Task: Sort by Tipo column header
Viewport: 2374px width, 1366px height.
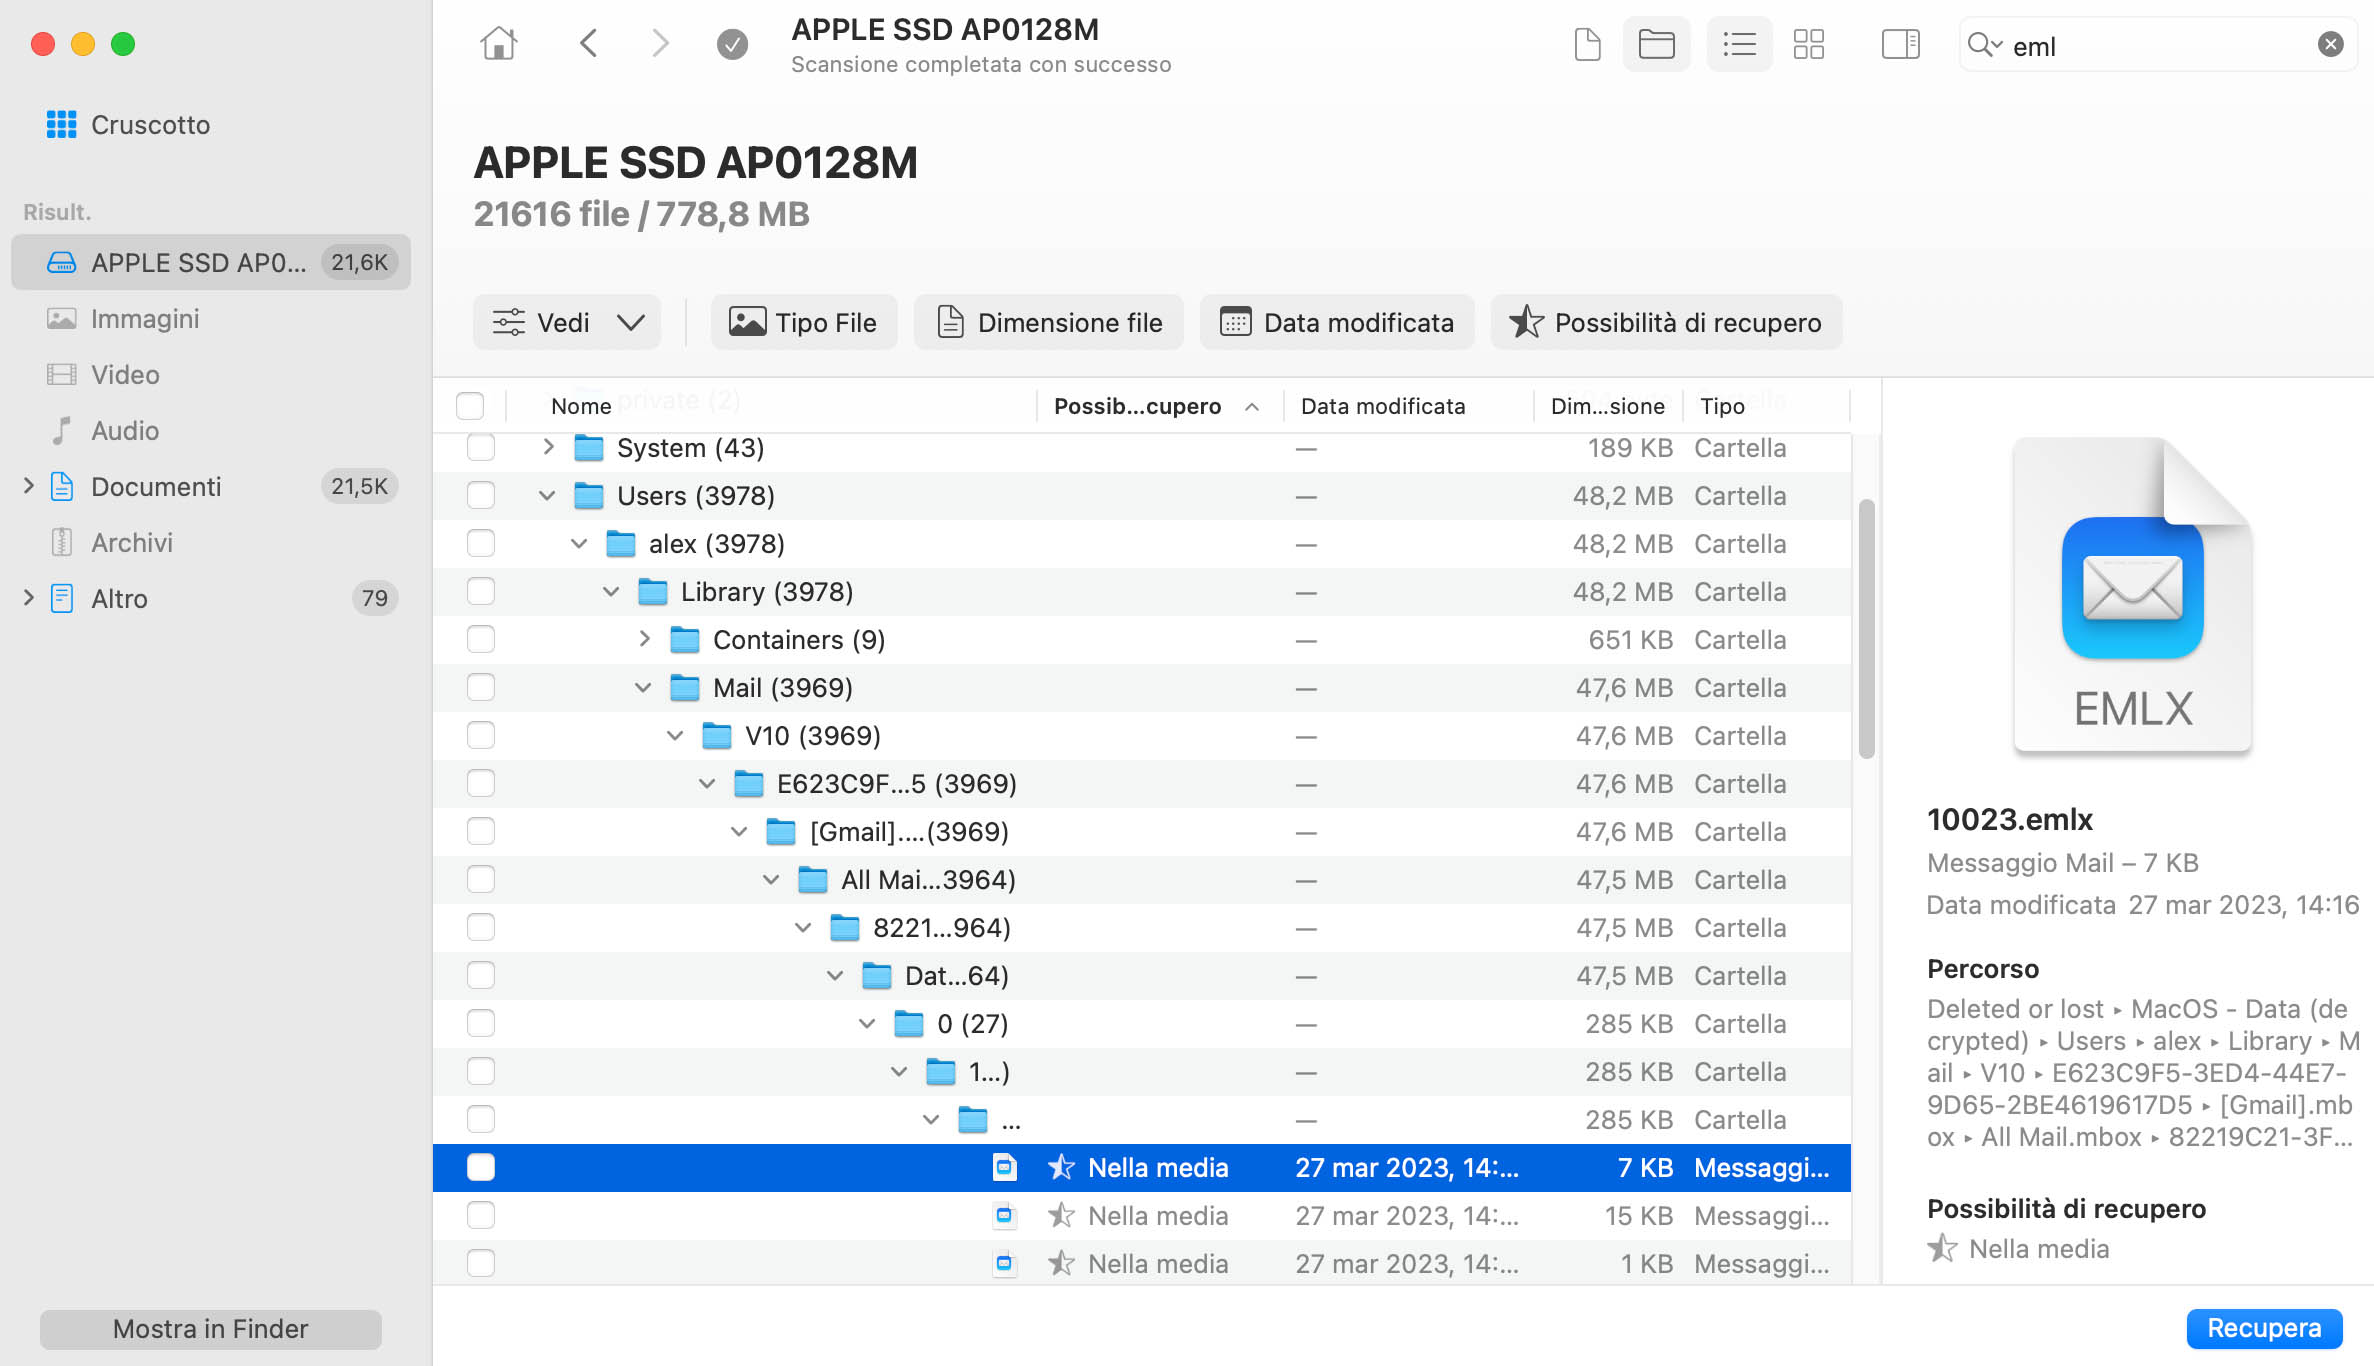Action: (x=1722, y=406)
